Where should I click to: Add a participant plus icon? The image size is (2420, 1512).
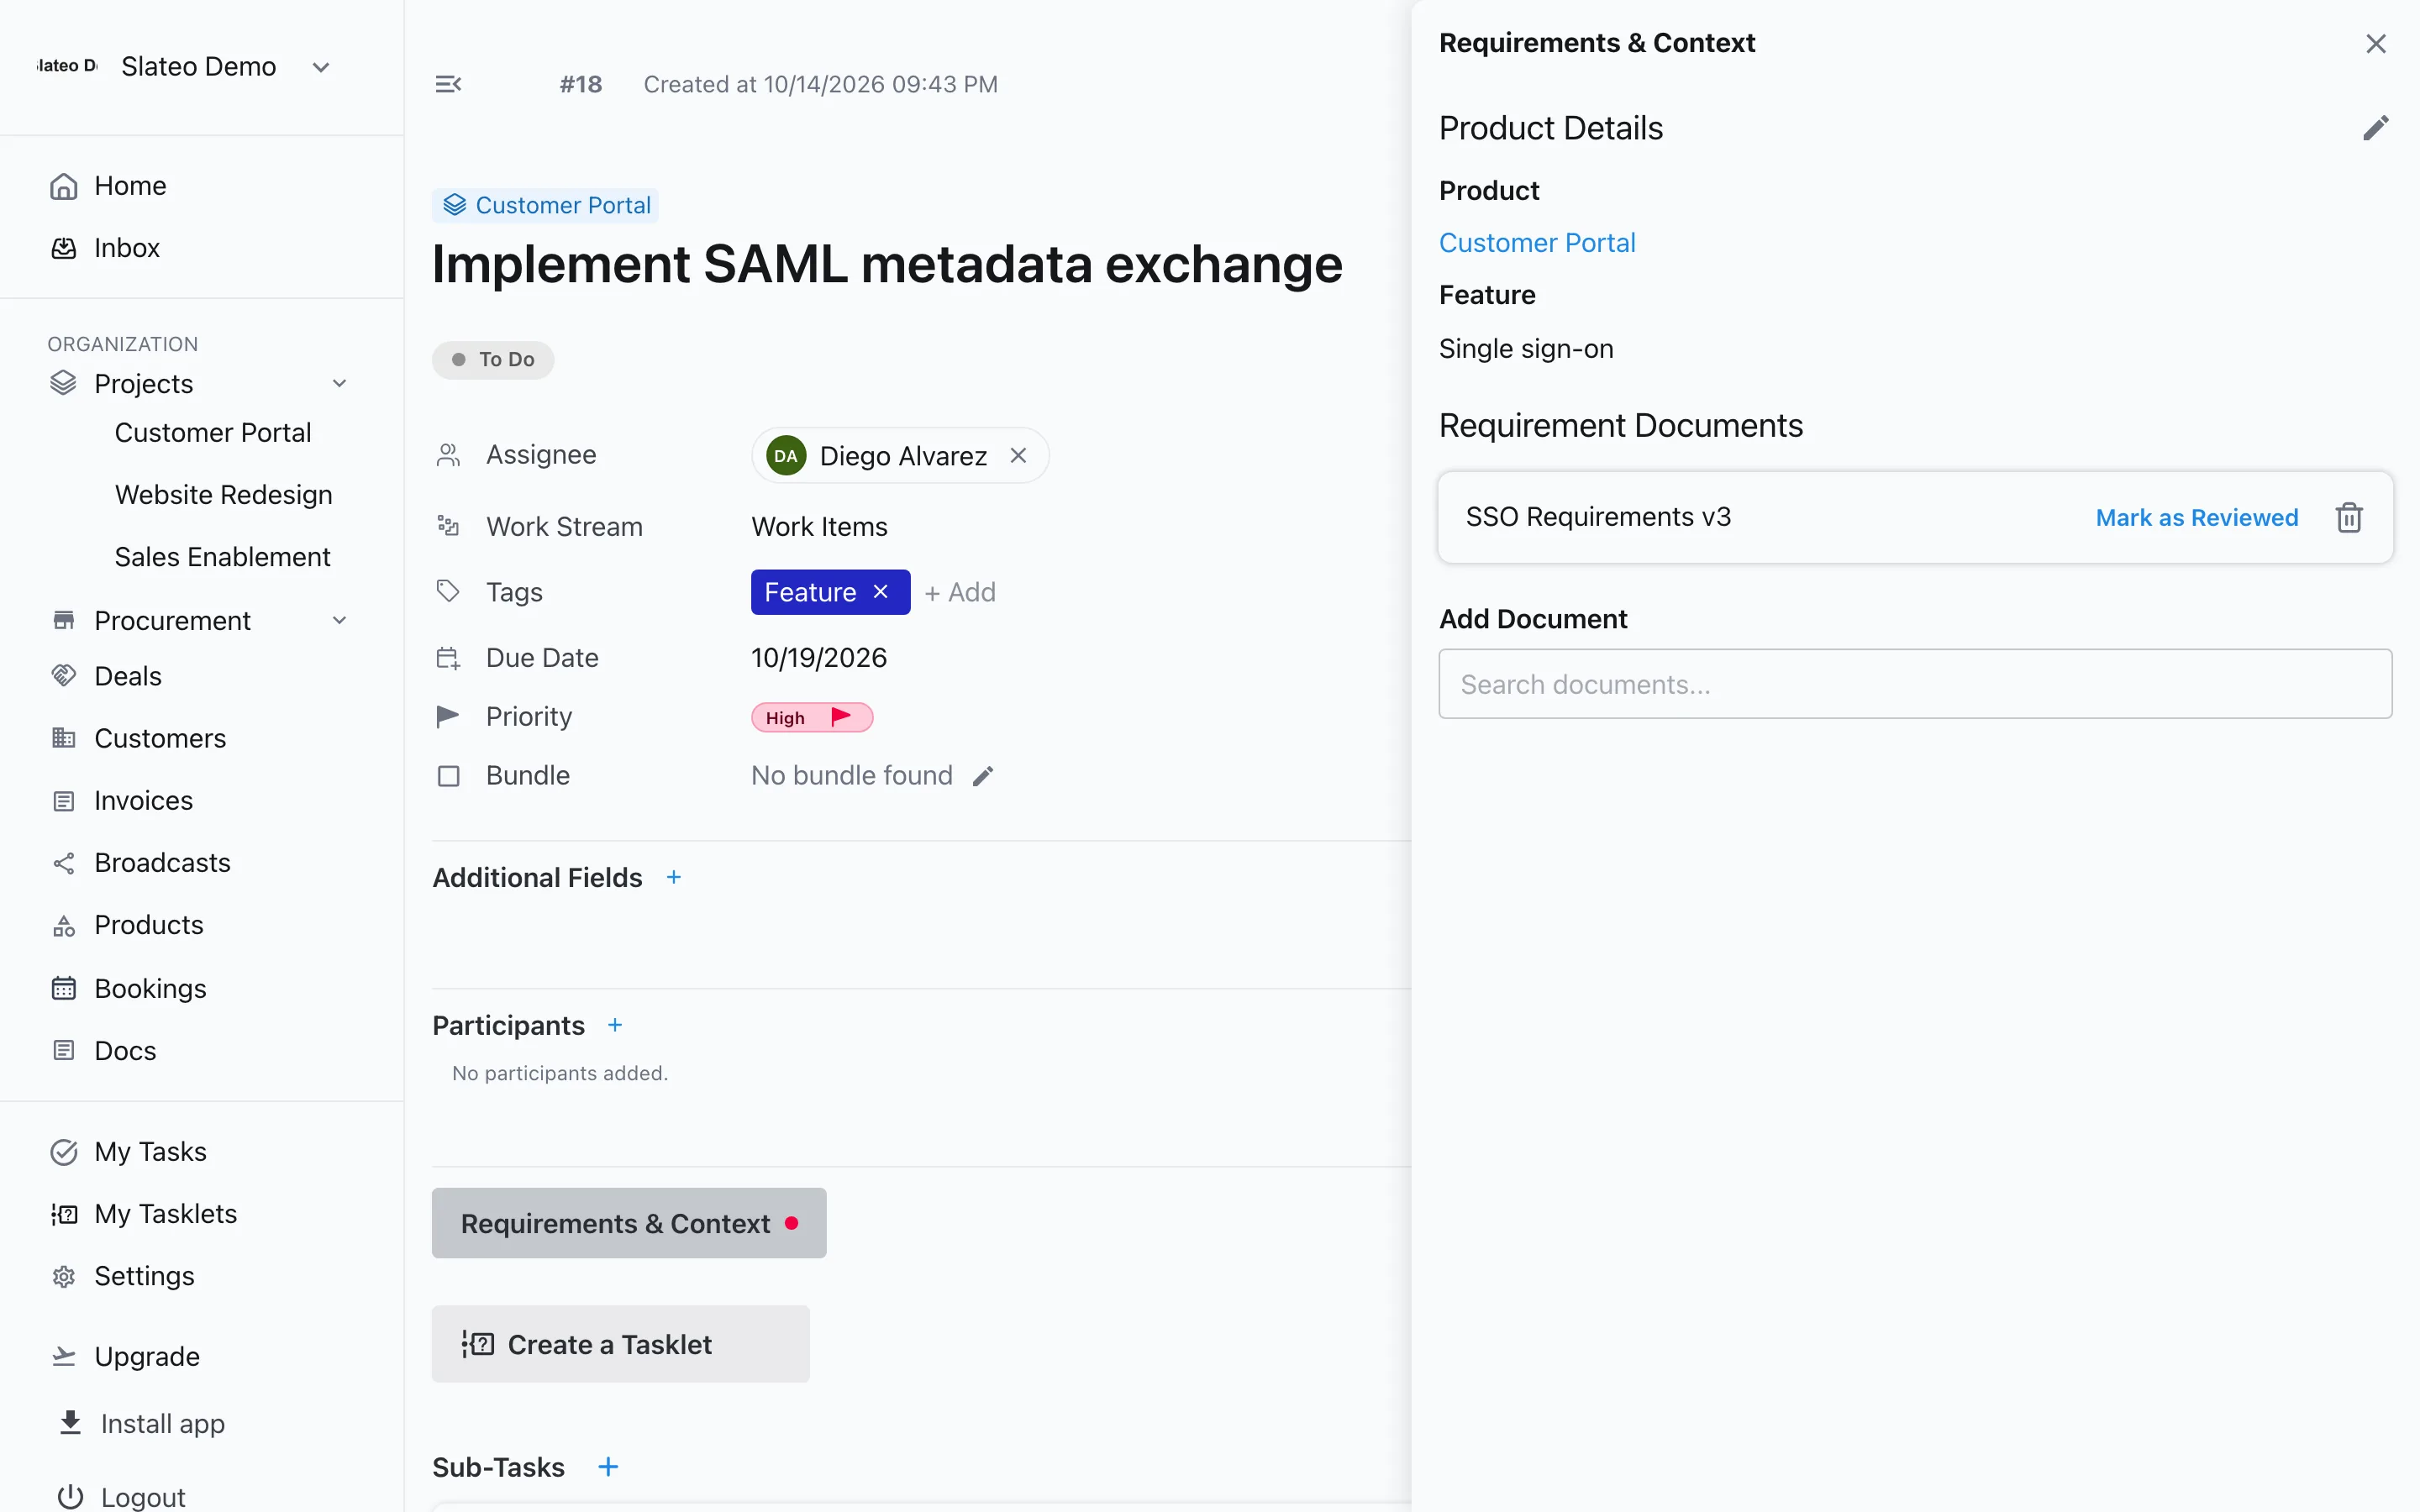click(615, 1025)
